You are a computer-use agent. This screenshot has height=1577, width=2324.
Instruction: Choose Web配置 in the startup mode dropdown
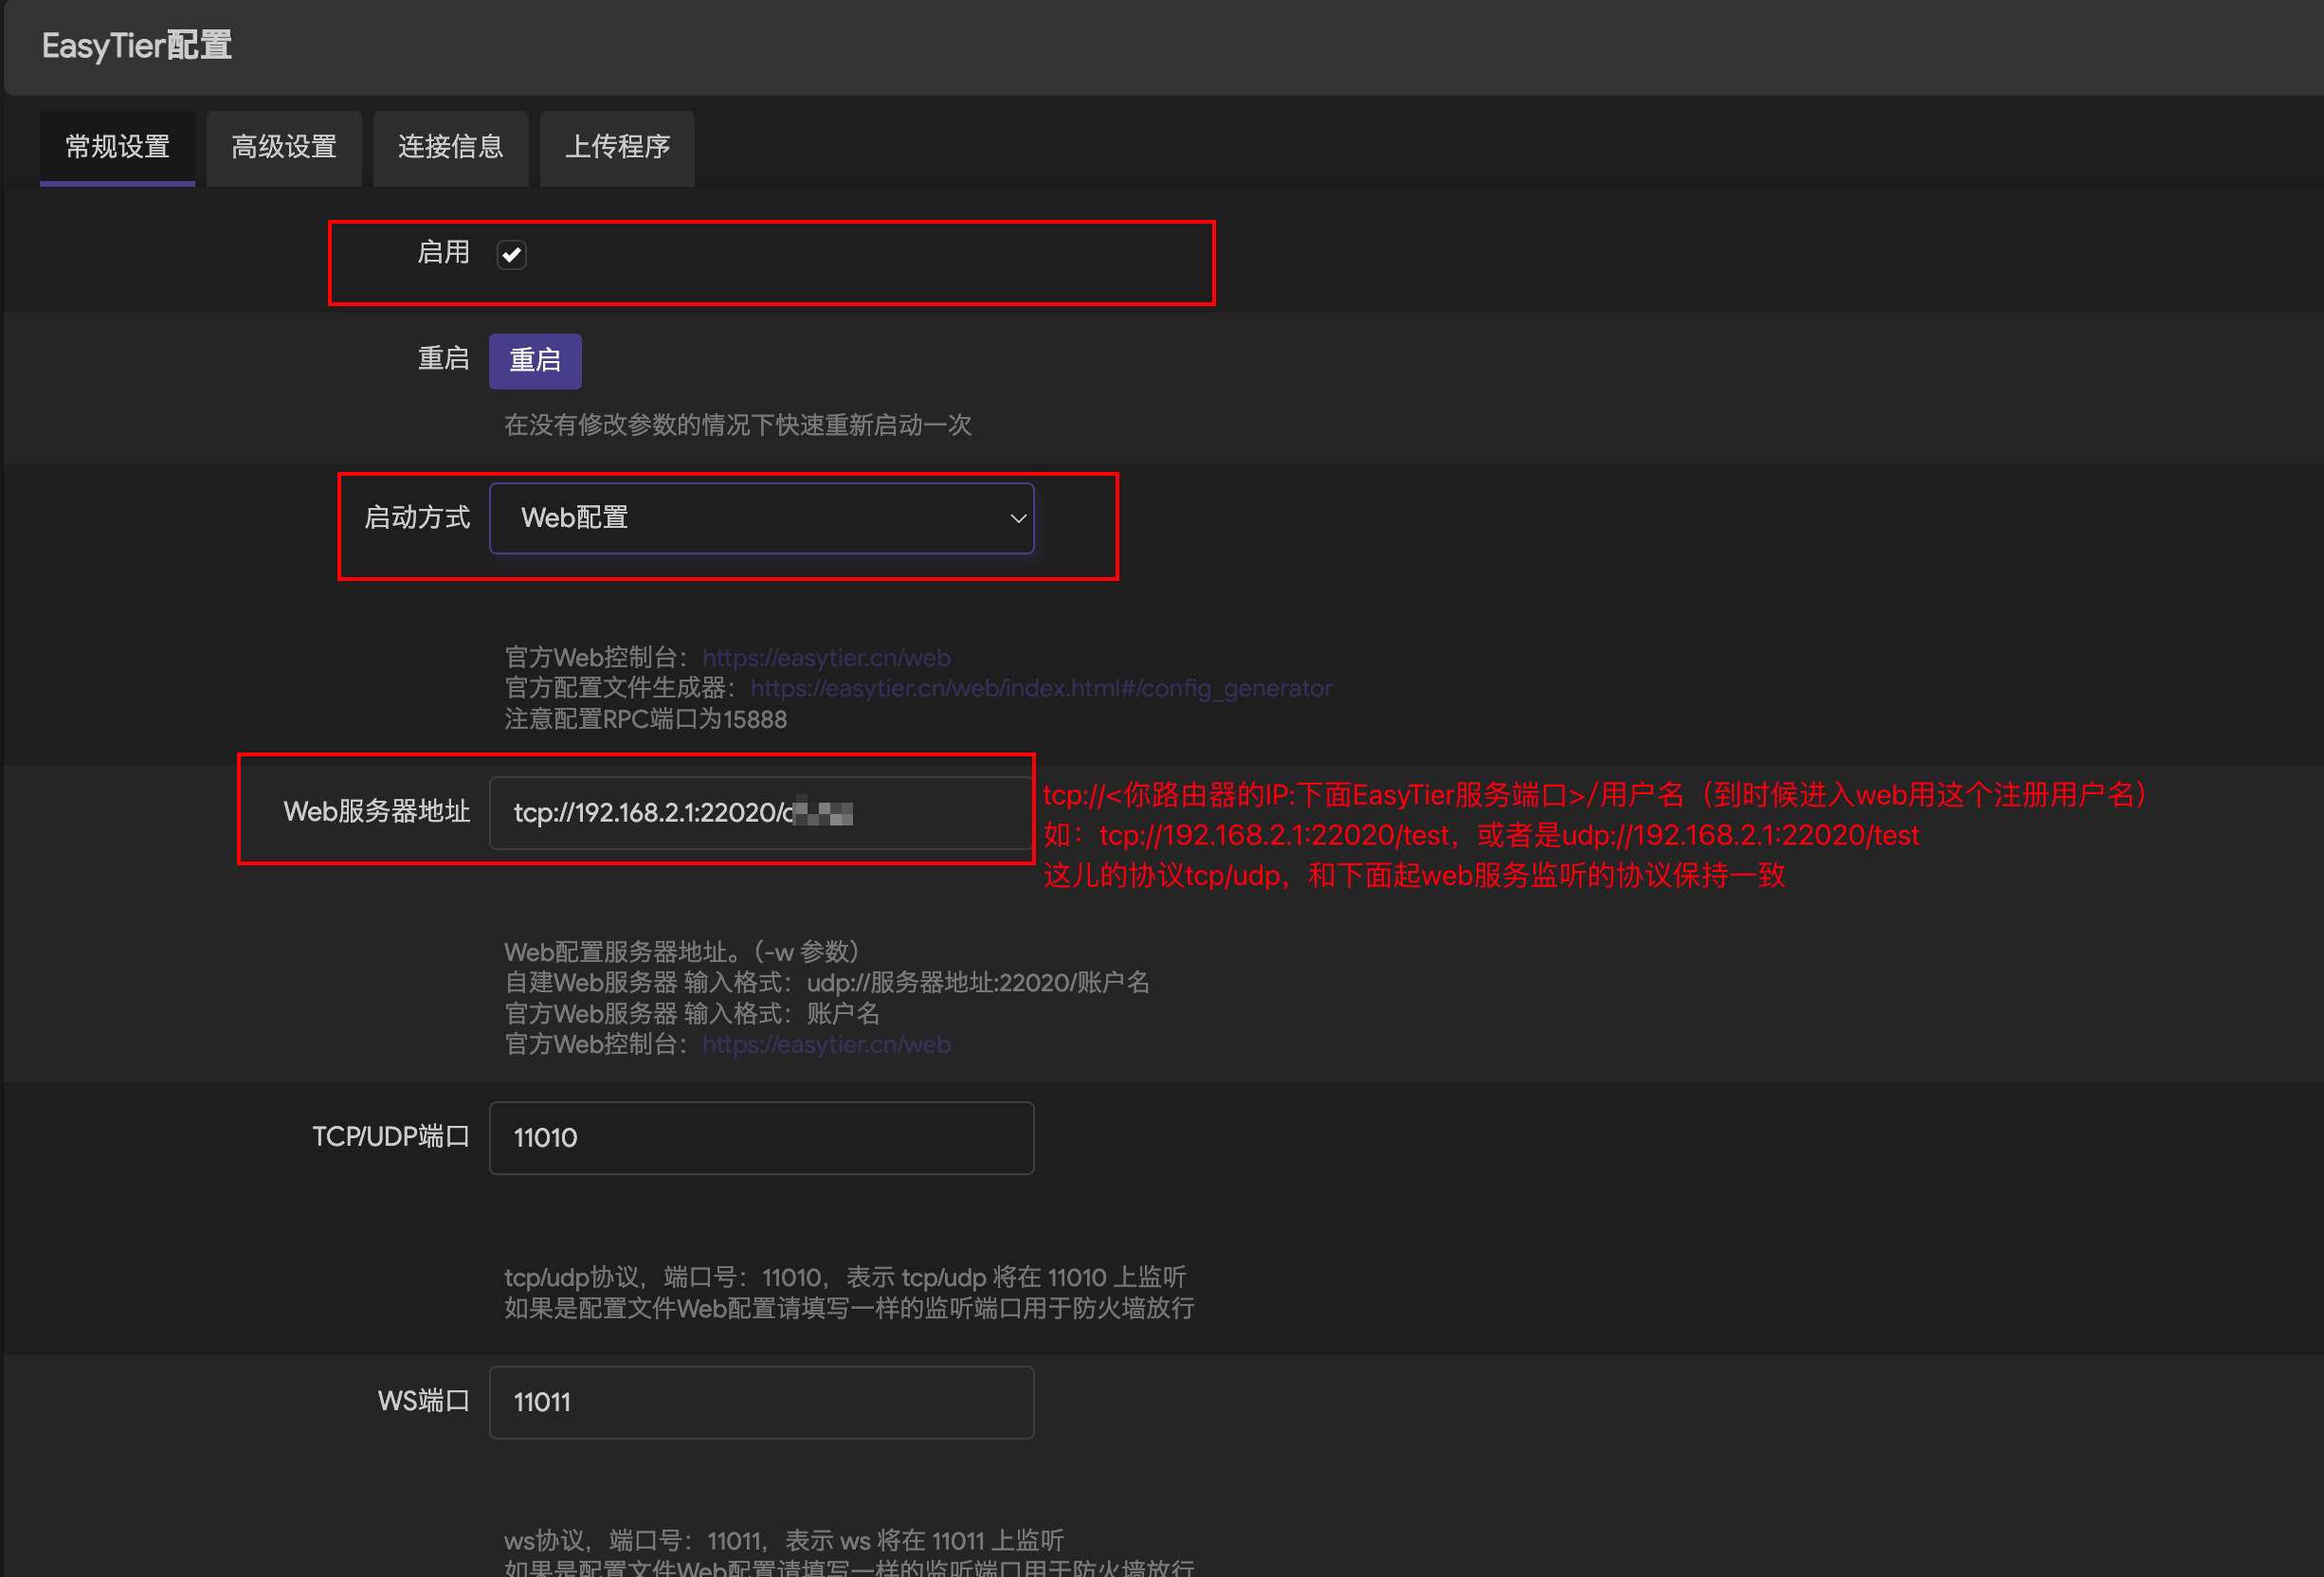click(761, 518)
